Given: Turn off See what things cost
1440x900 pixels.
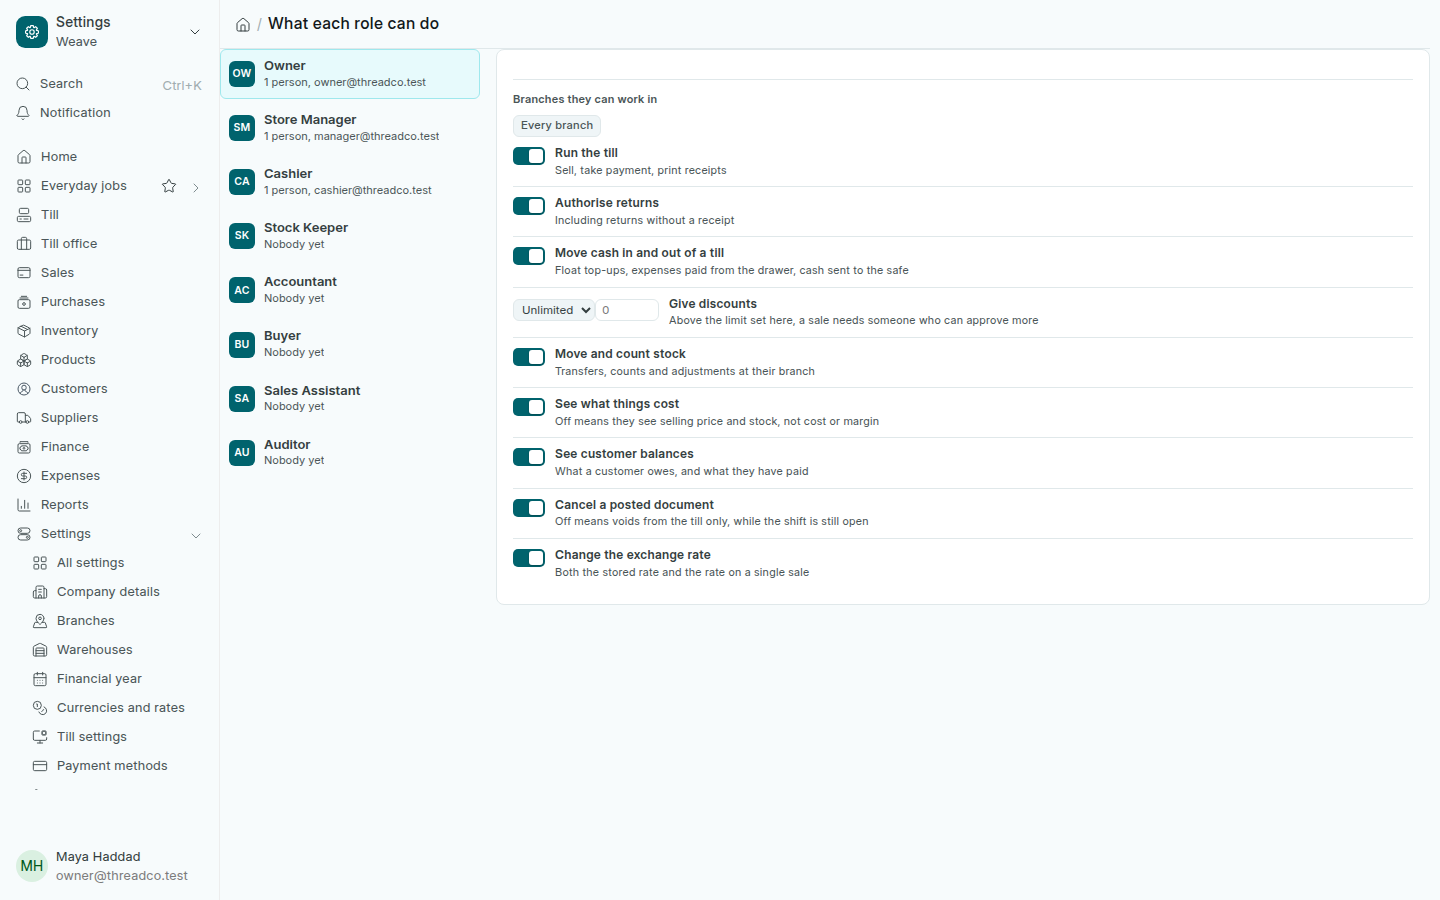Looking at the screenshot, I should (x=529, y=407).
